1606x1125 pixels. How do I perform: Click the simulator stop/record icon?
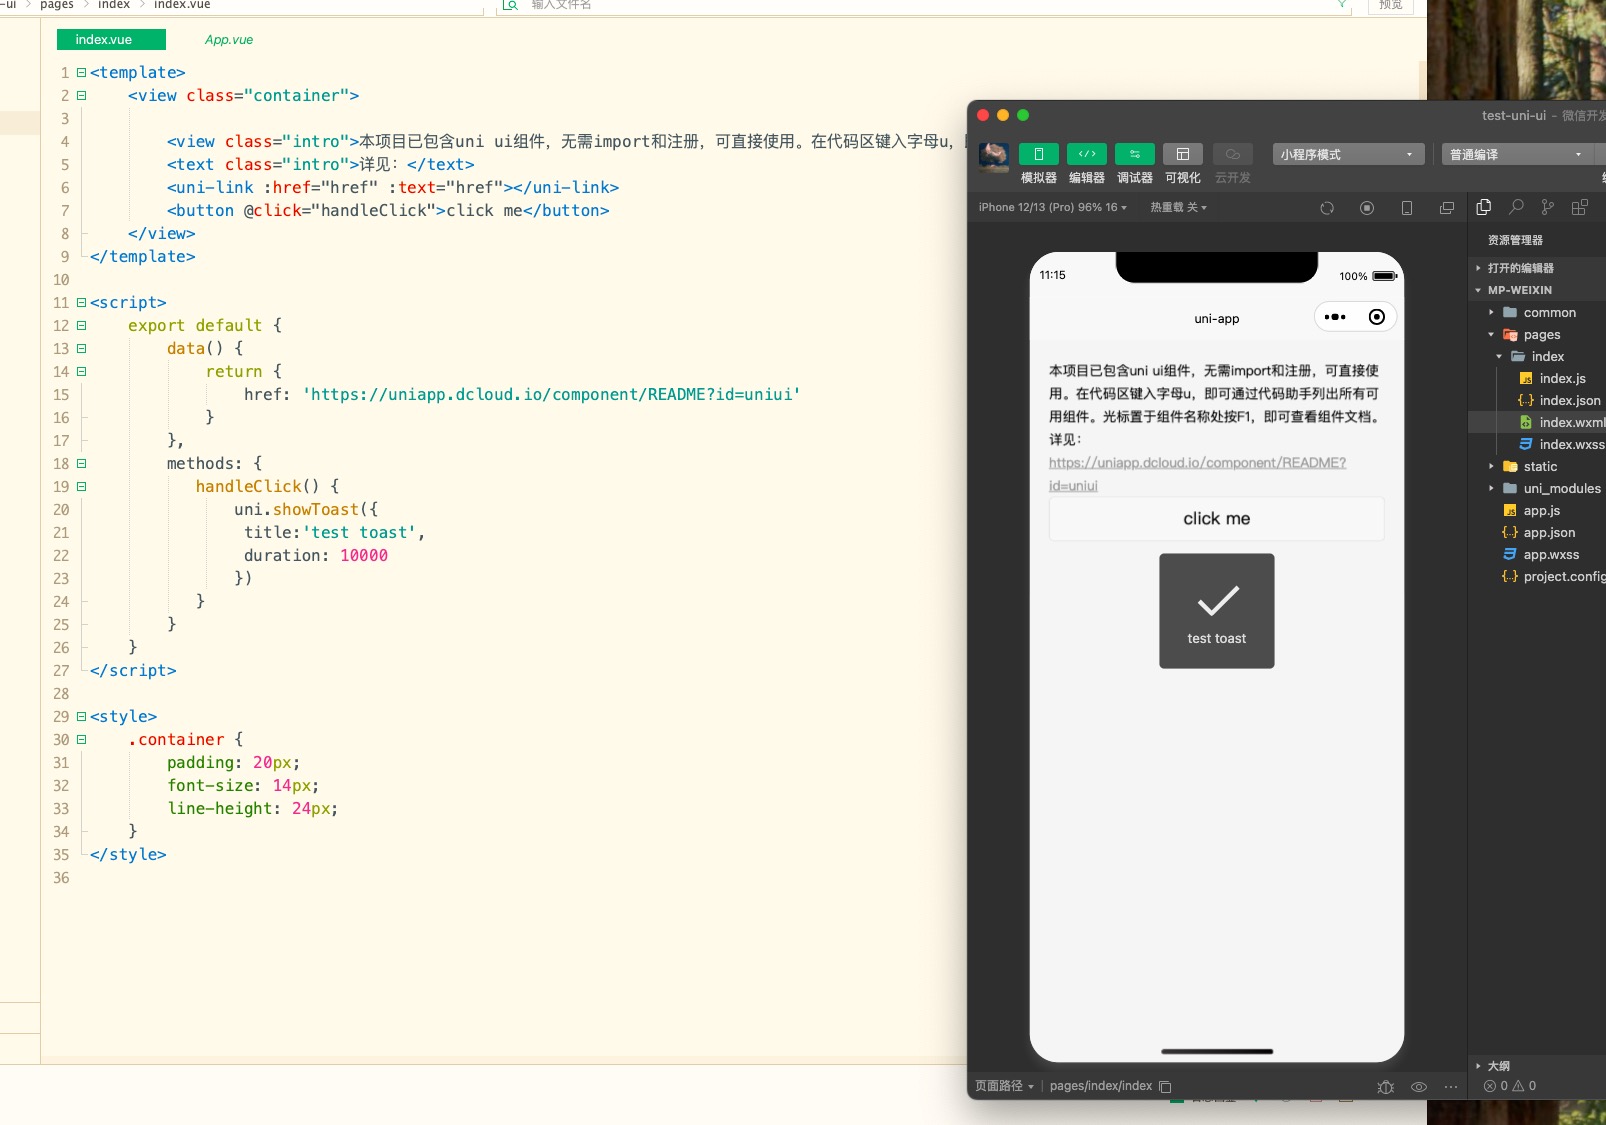coord(1367,208)
